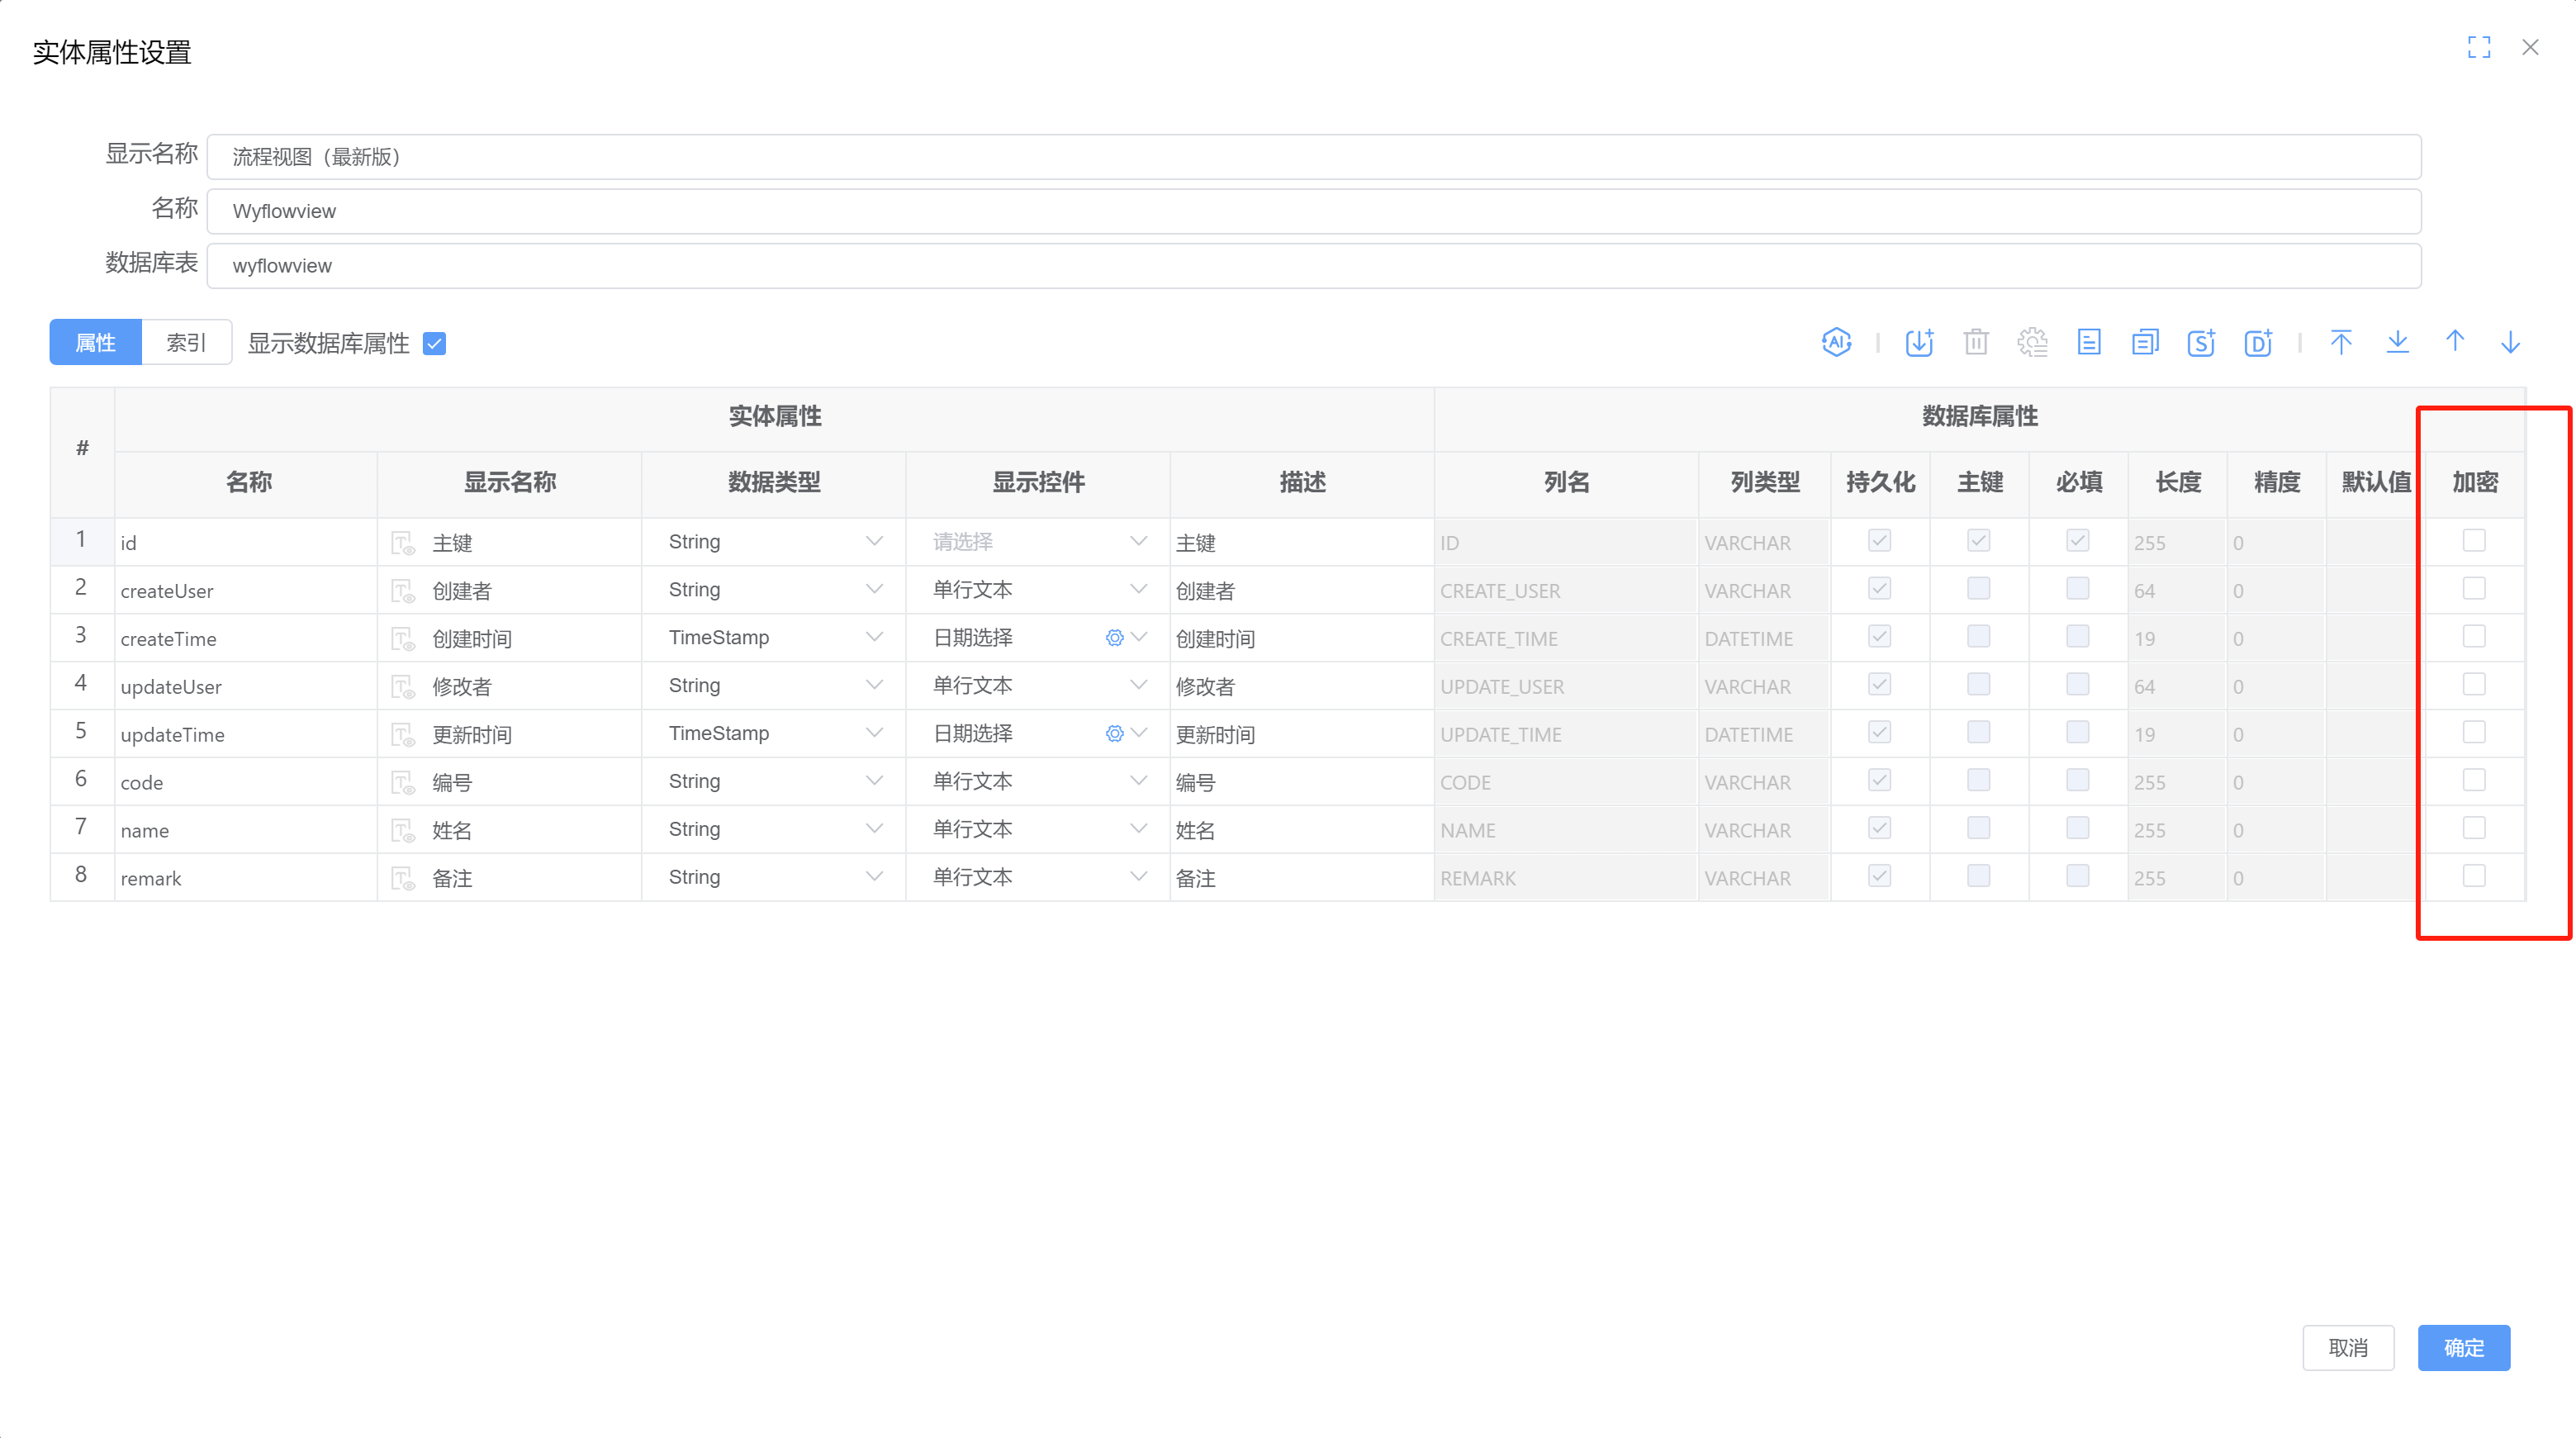Screen dimensions: 2576x1438
Task: Click the import attribute icon with download arrow
Action: (x=1919, y=343)
